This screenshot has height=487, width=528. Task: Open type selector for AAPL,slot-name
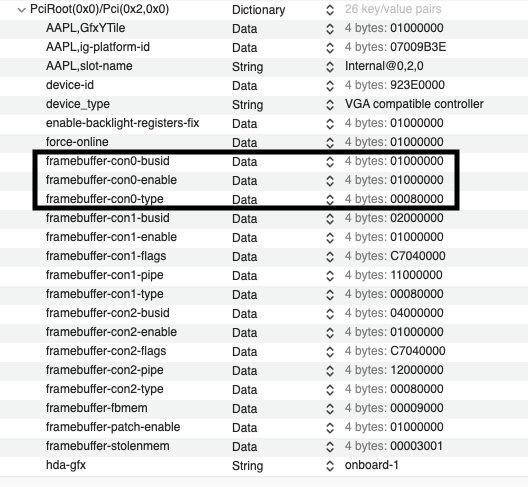tap(330, 67)
